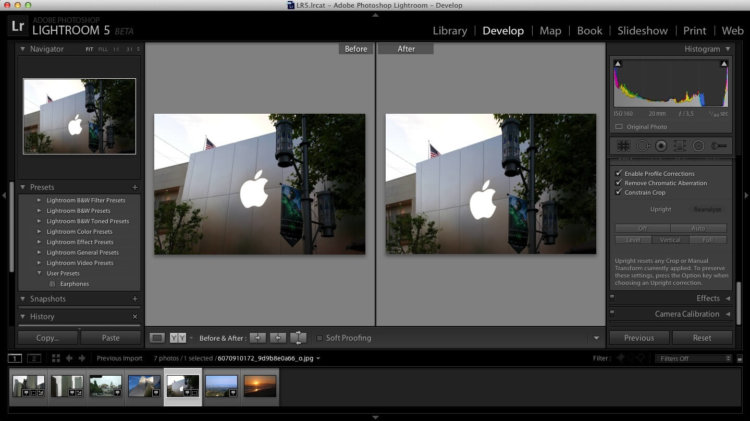
Task: Open Filters Off dropdown
Action: point(694,358)
